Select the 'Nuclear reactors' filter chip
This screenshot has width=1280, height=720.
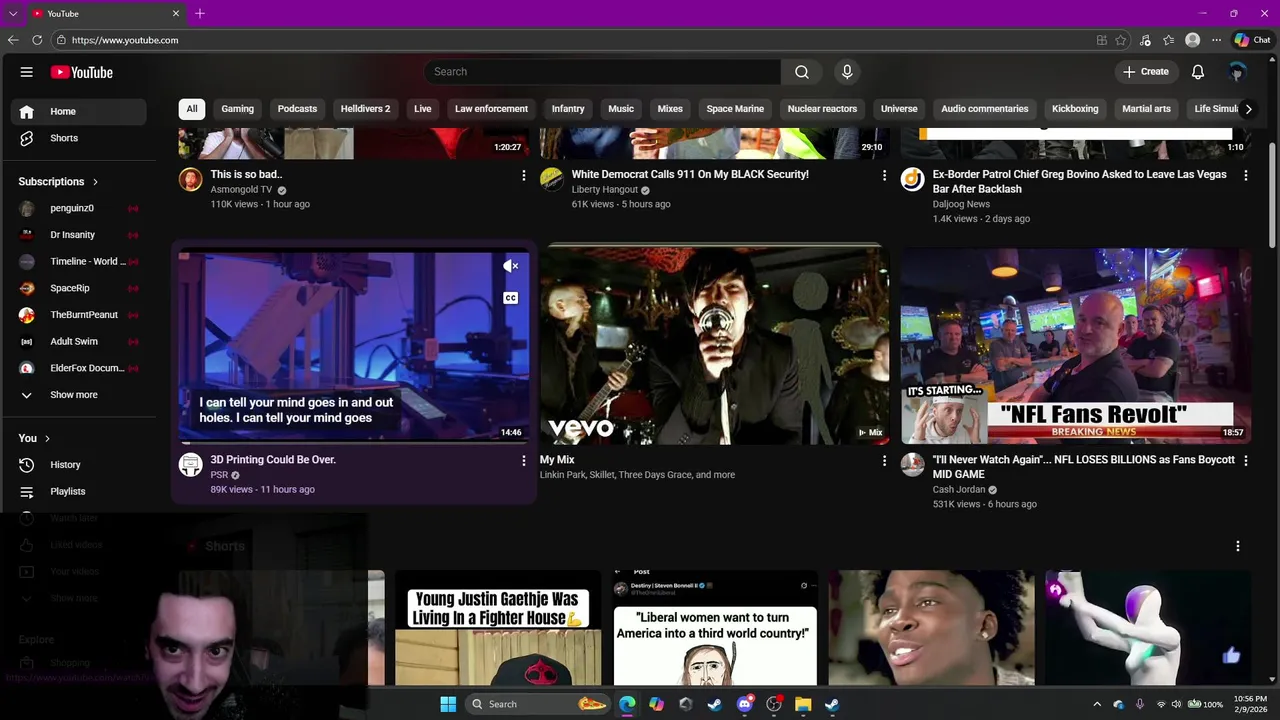(822, 109)
